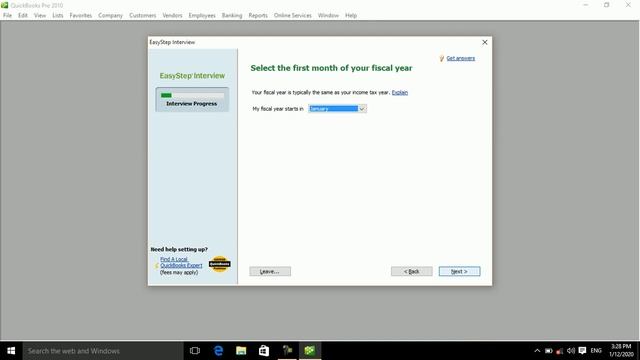Show hidden system tray icons
640x360 pixels.
click(x=537, y=351)
